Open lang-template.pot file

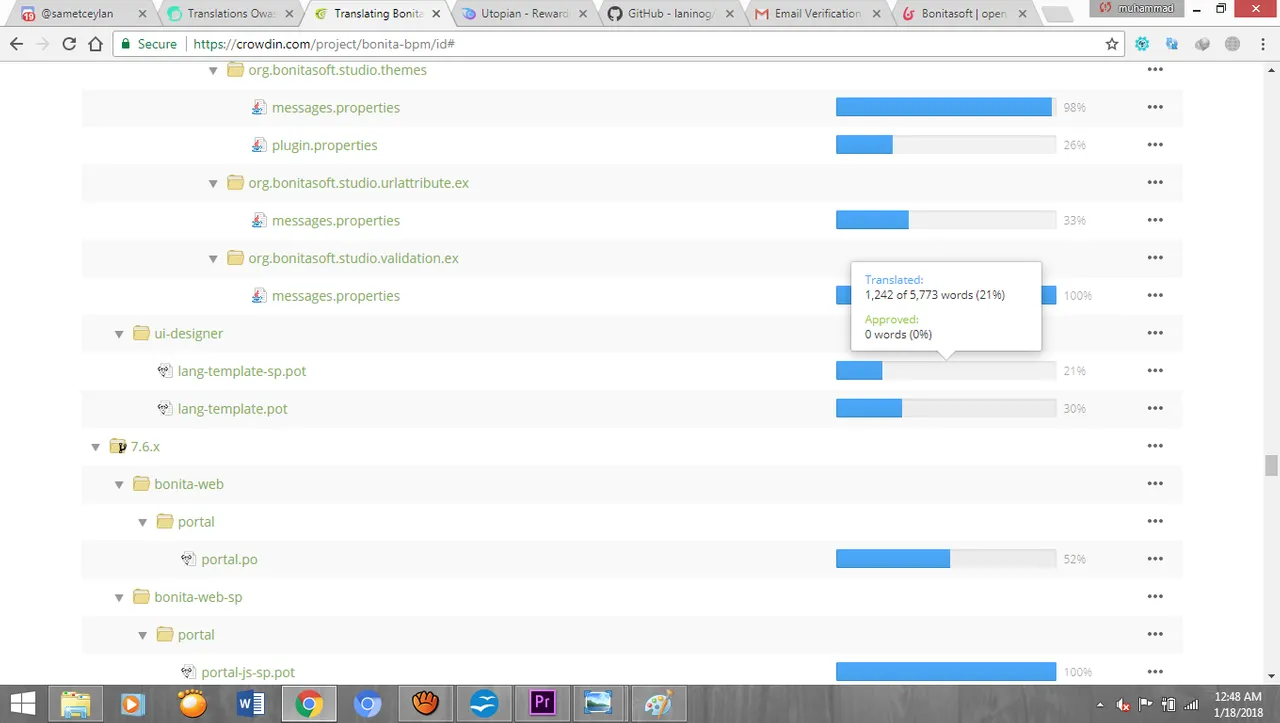pyautogui.click(x=233, y=409)
